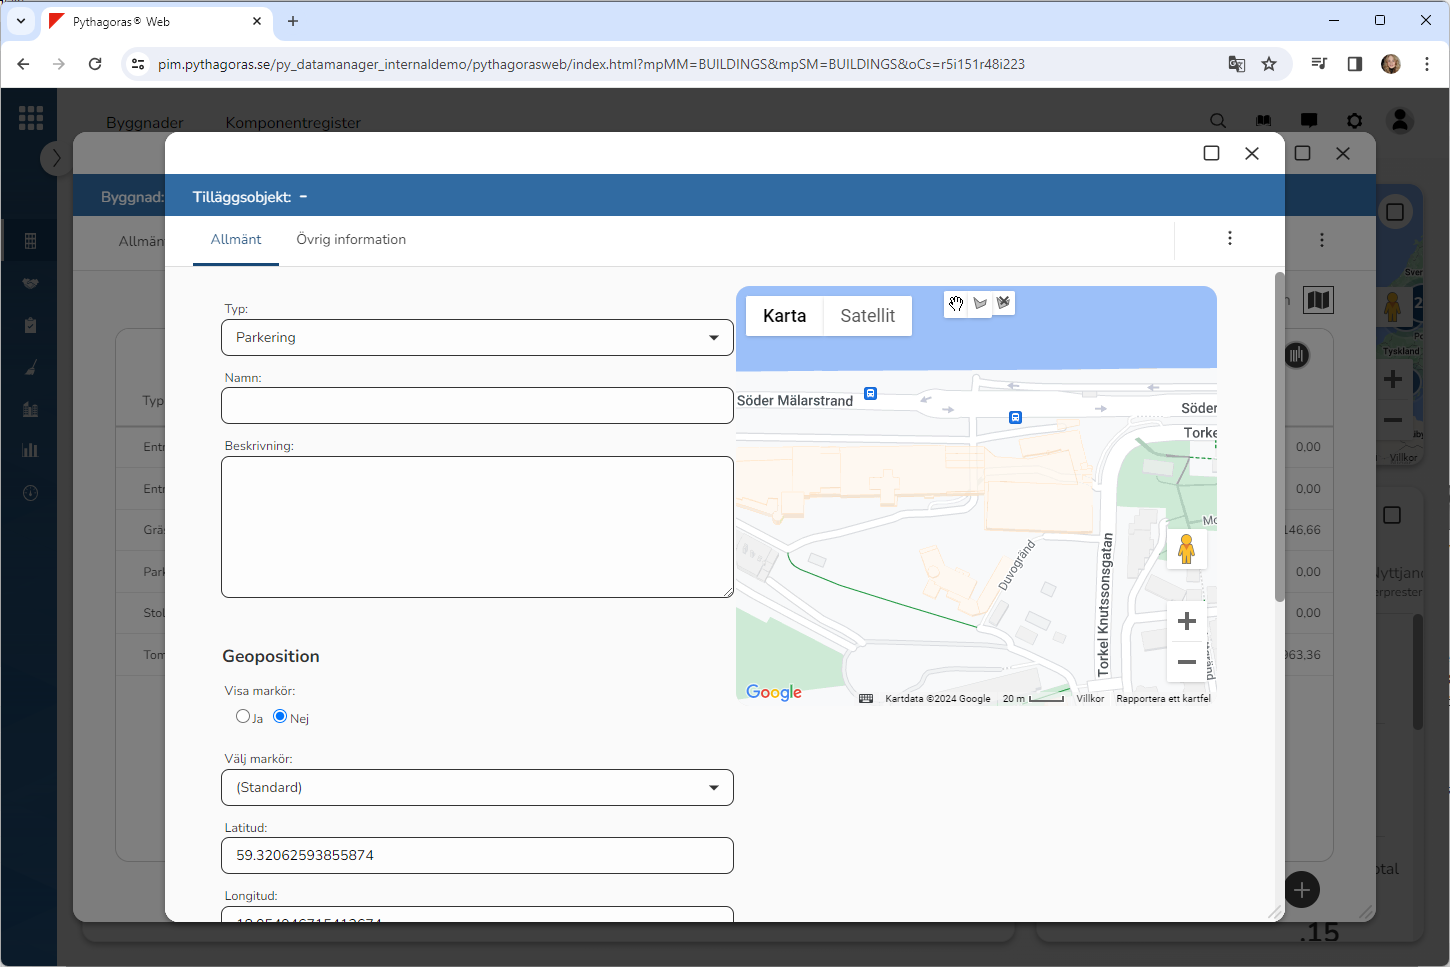The height and width of the screenshot is (967, 1450).
Task: Zoom in on the map
Action: point(1186,621)
